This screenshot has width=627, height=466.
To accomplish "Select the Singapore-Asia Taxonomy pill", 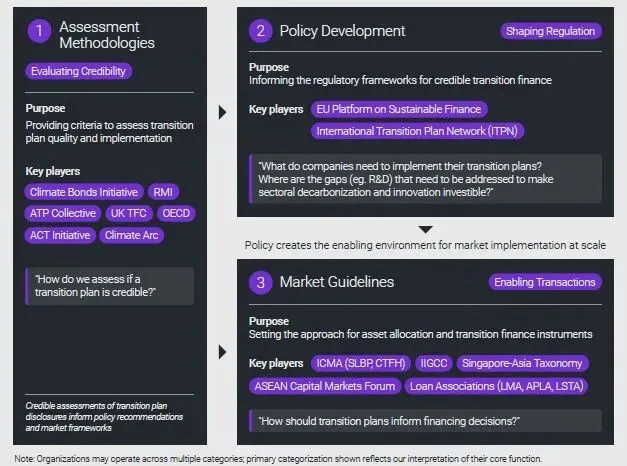I will tap(522, 363).
